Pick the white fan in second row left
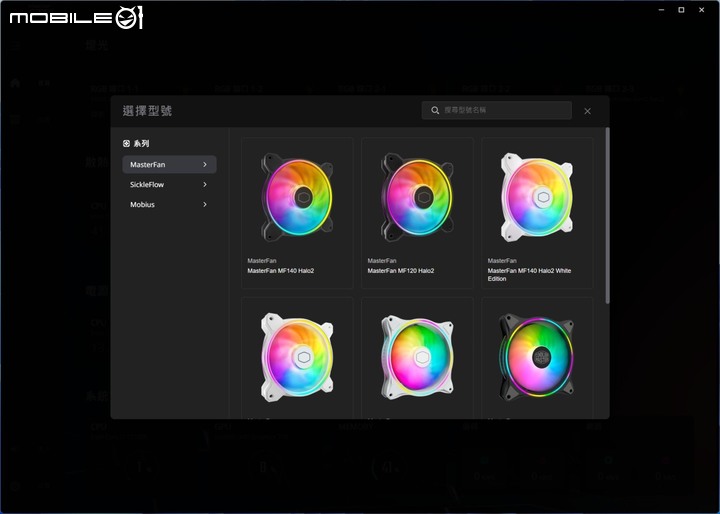720x514 pixels. (297, 357)
